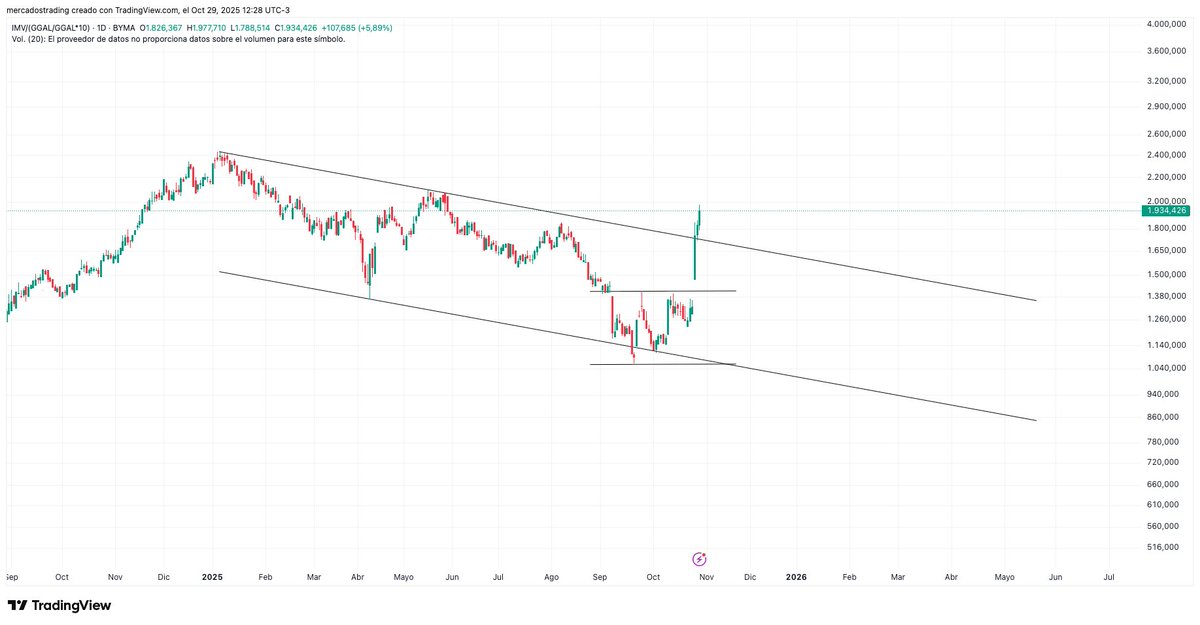Viewport: 1200px width, 625px height.
Task: Click the 2.400,000 price axis label
Action: (x=1167, y=155)
